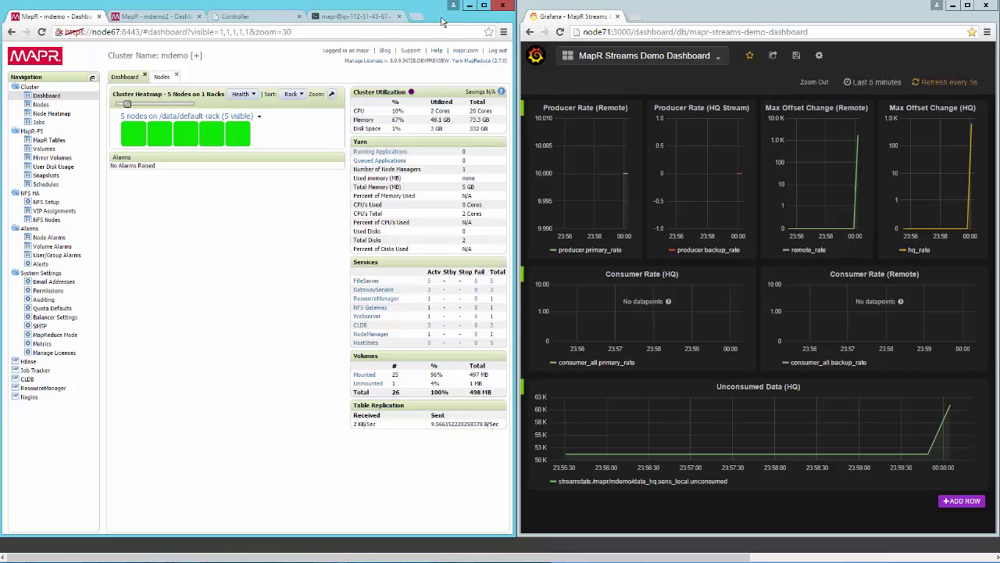Image resolution: width=1000 pixels, height=563 pixels.
Task: Open Manage Licenses under System Settings
Action: [x=54, y=353]
